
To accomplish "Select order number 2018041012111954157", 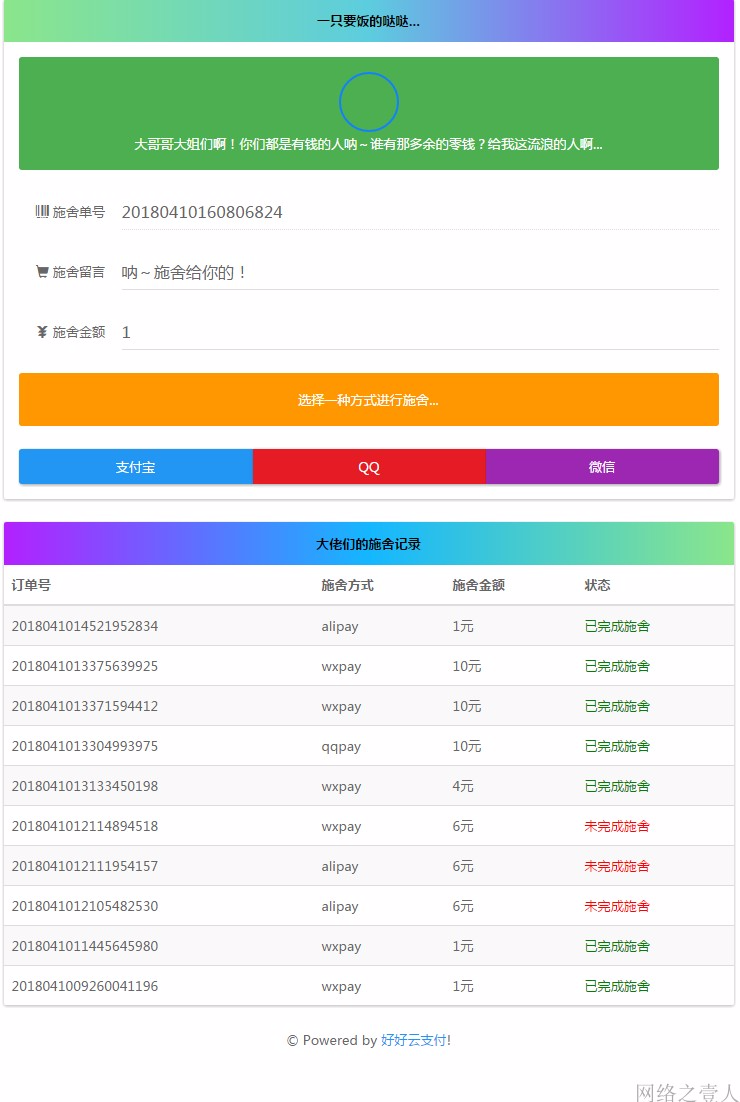I will [85, 866].
